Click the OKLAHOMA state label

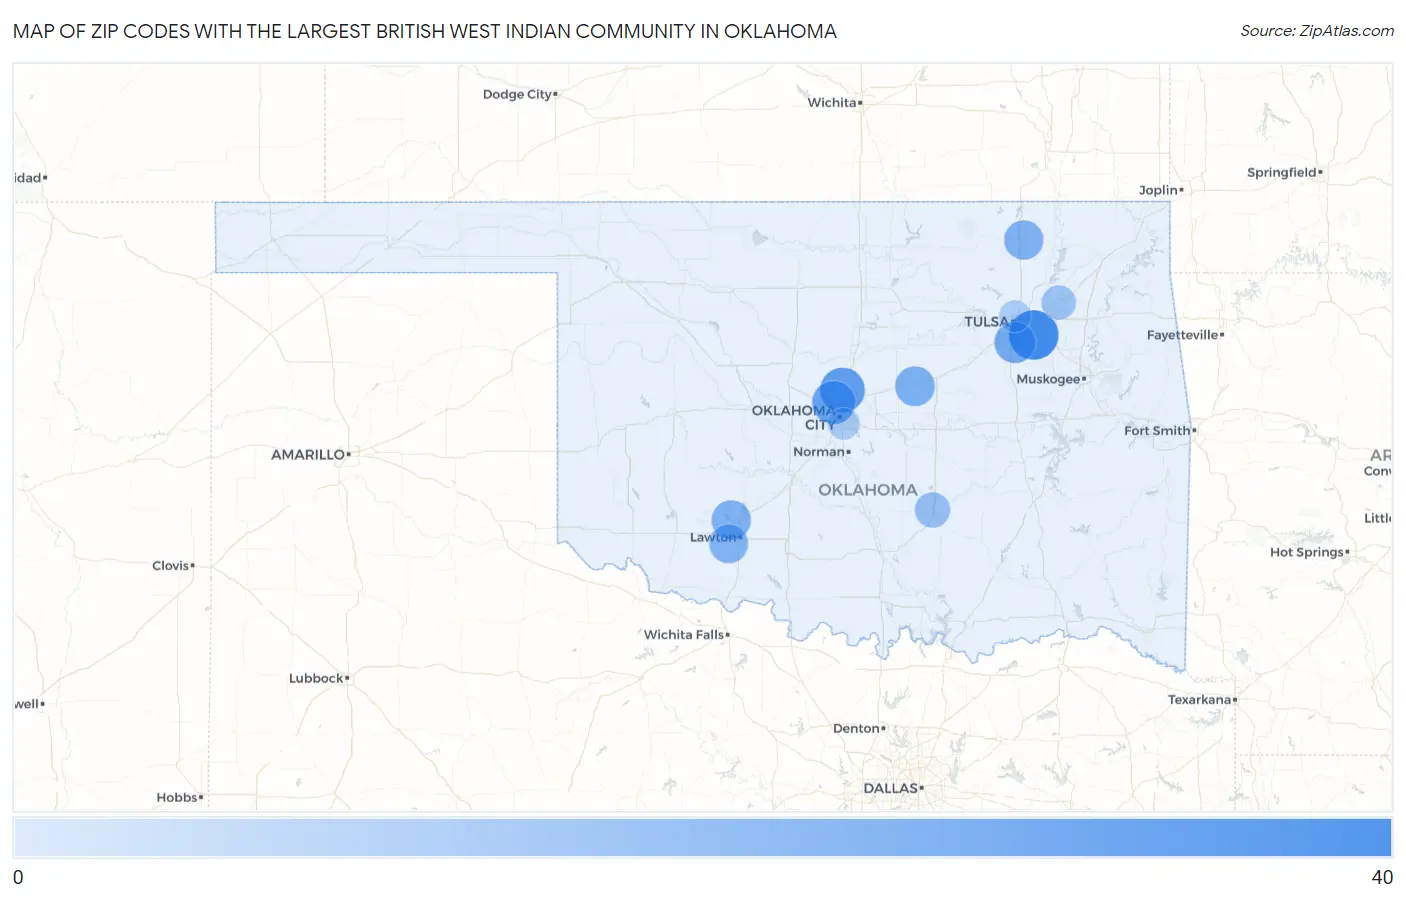pyautogui.click(x=867, y=490)
